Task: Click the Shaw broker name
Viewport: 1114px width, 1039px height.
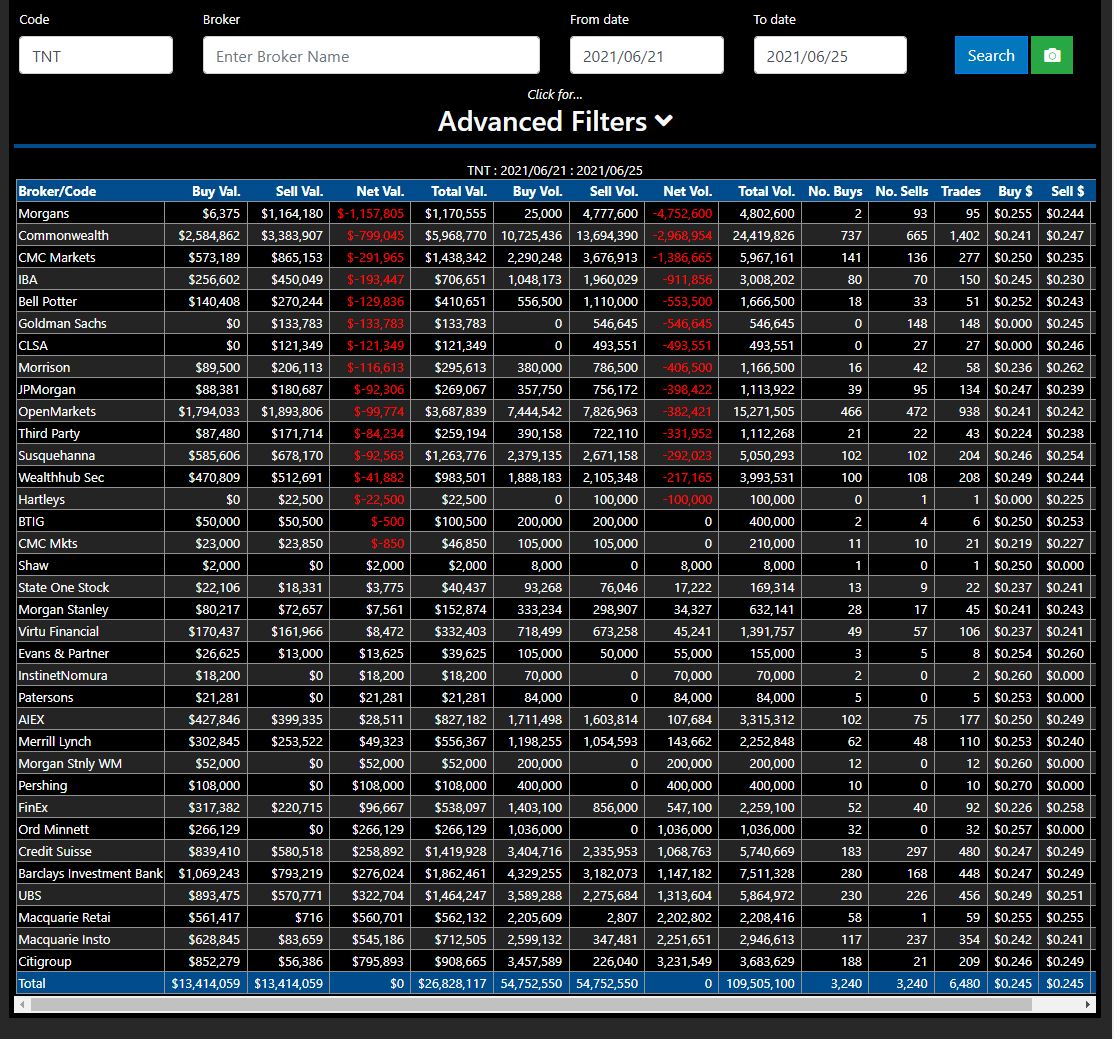Action: click(33, 566)
